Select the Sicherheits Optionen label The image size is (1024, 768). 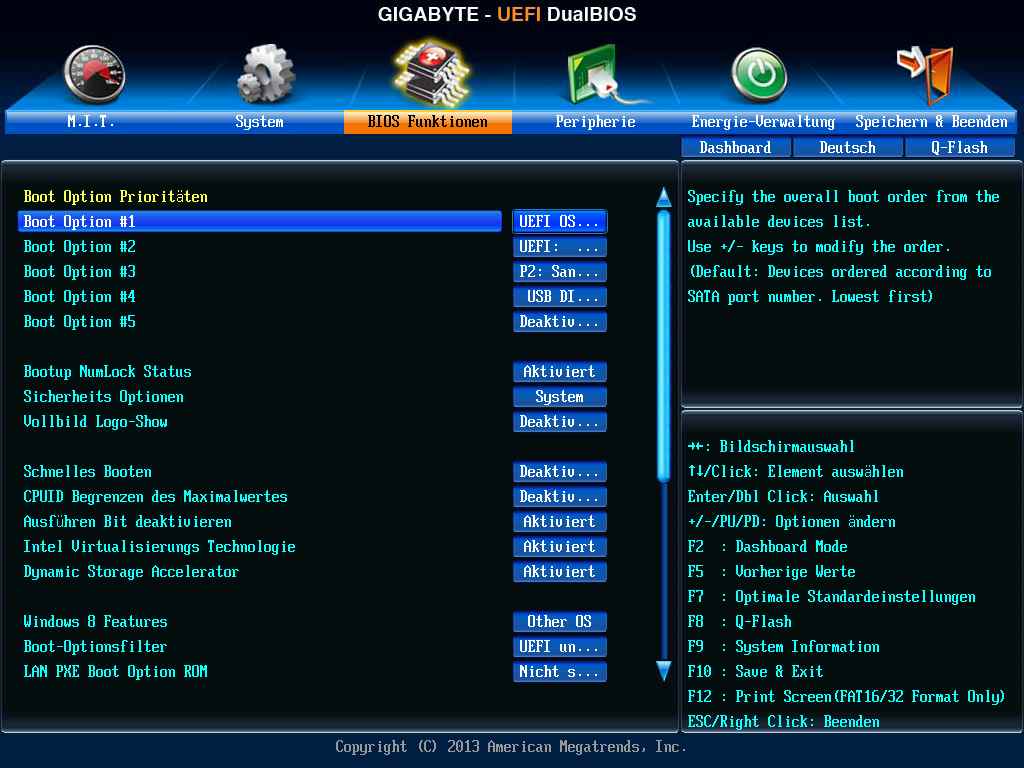click(x=104, y=396)
